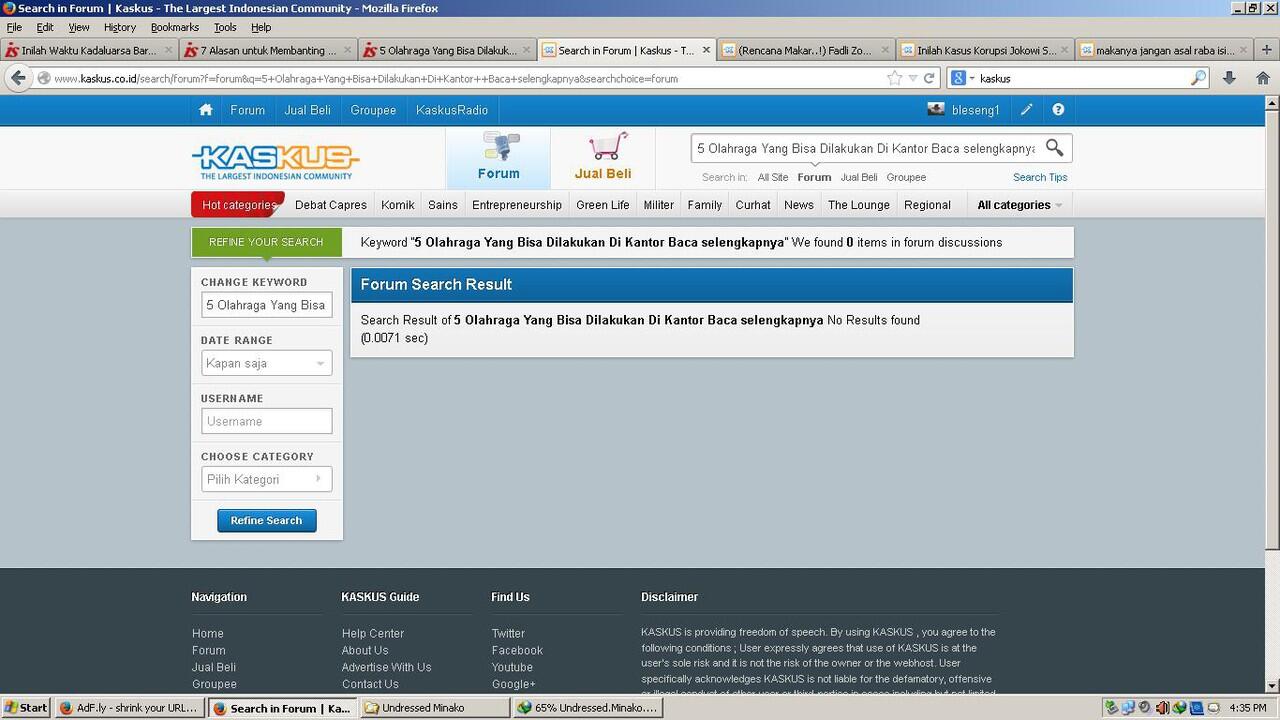
Task: Switch to 'makanya jangan asal raba' tab
Action: (1164, 49)
